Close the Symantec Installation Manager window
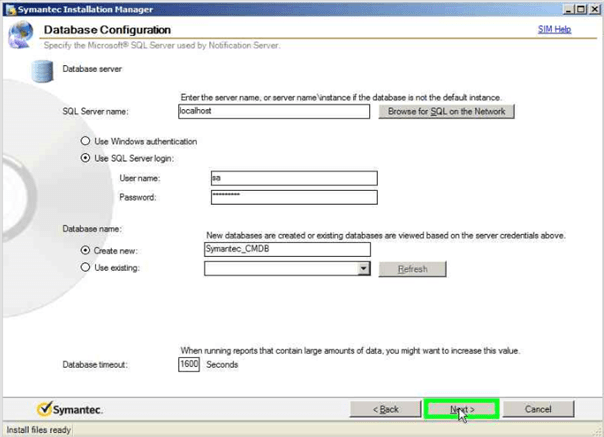 coord(592,9)
